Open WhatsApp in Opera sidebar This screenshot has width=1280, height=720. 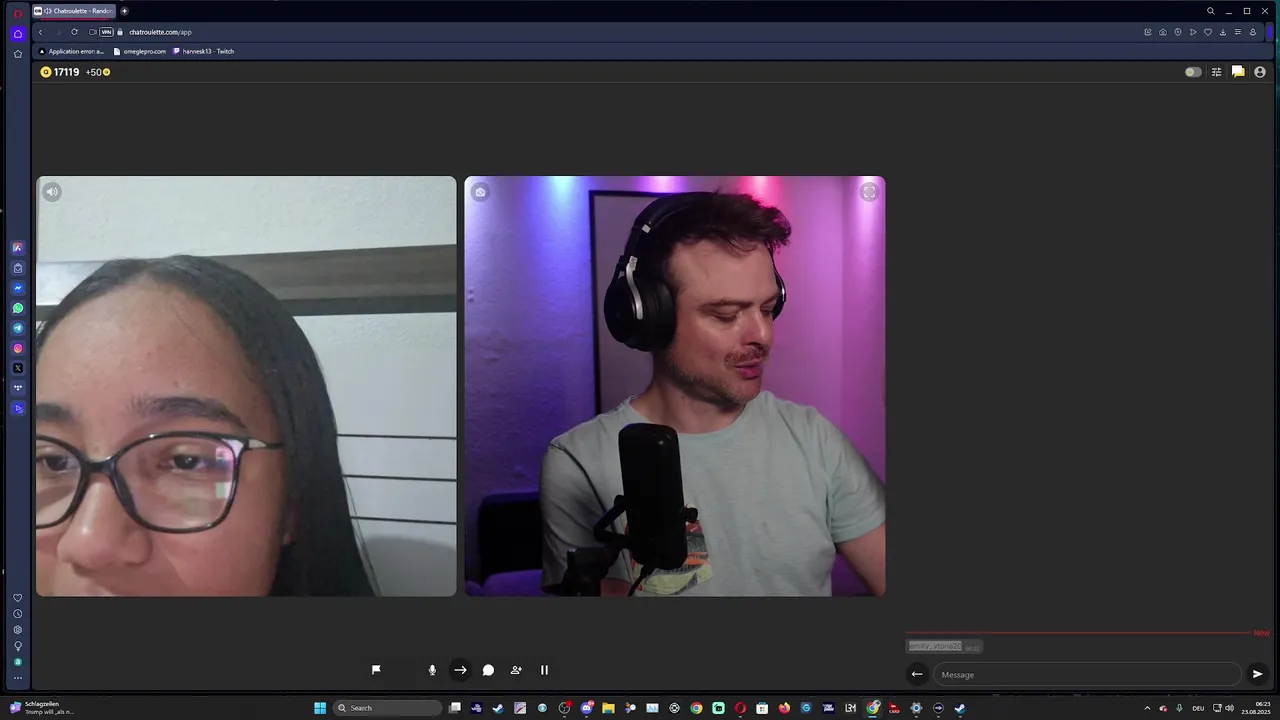pyautogui.click(x=18, y=308)
